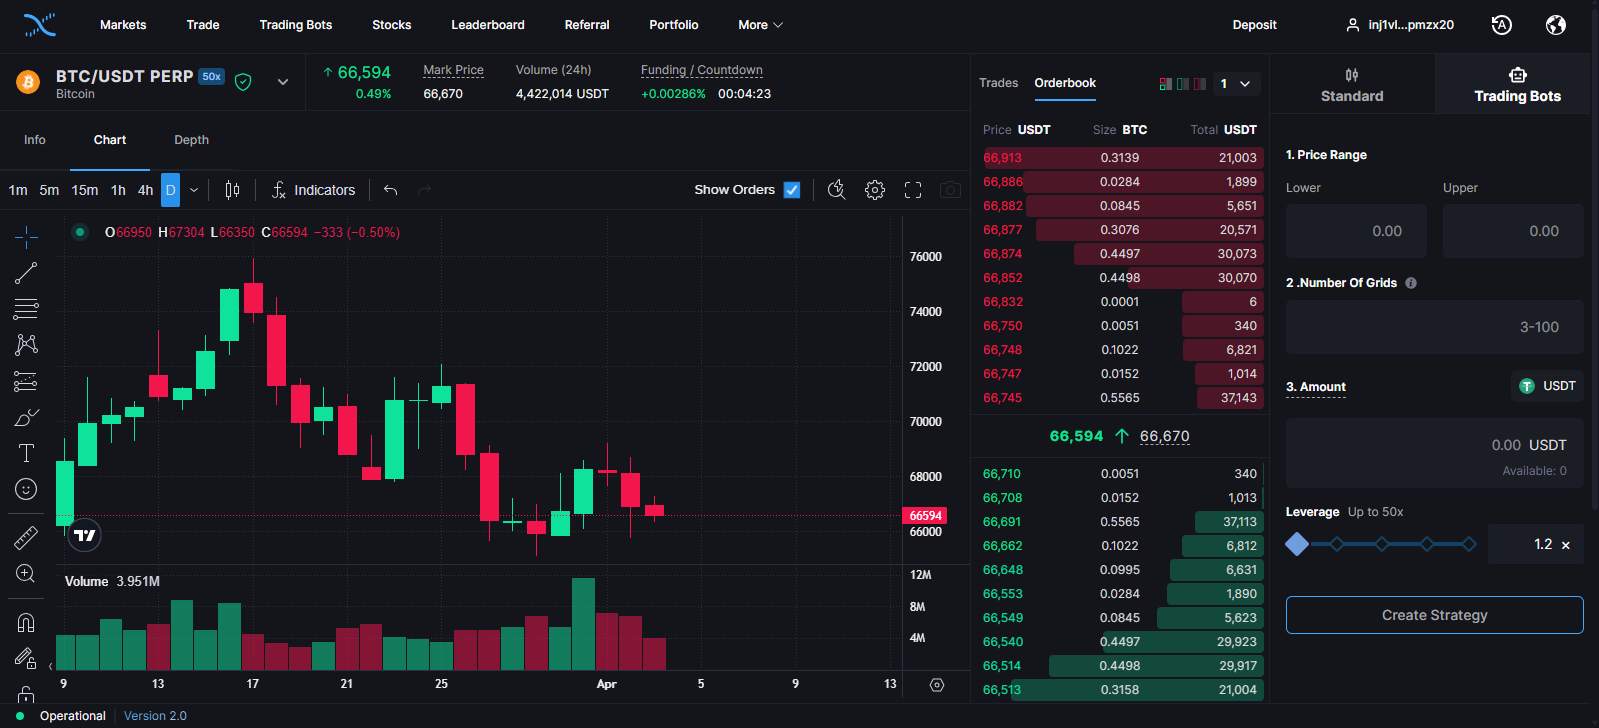Click the Create Strategy button
1599x728 pixels.
pos(1434,615)
